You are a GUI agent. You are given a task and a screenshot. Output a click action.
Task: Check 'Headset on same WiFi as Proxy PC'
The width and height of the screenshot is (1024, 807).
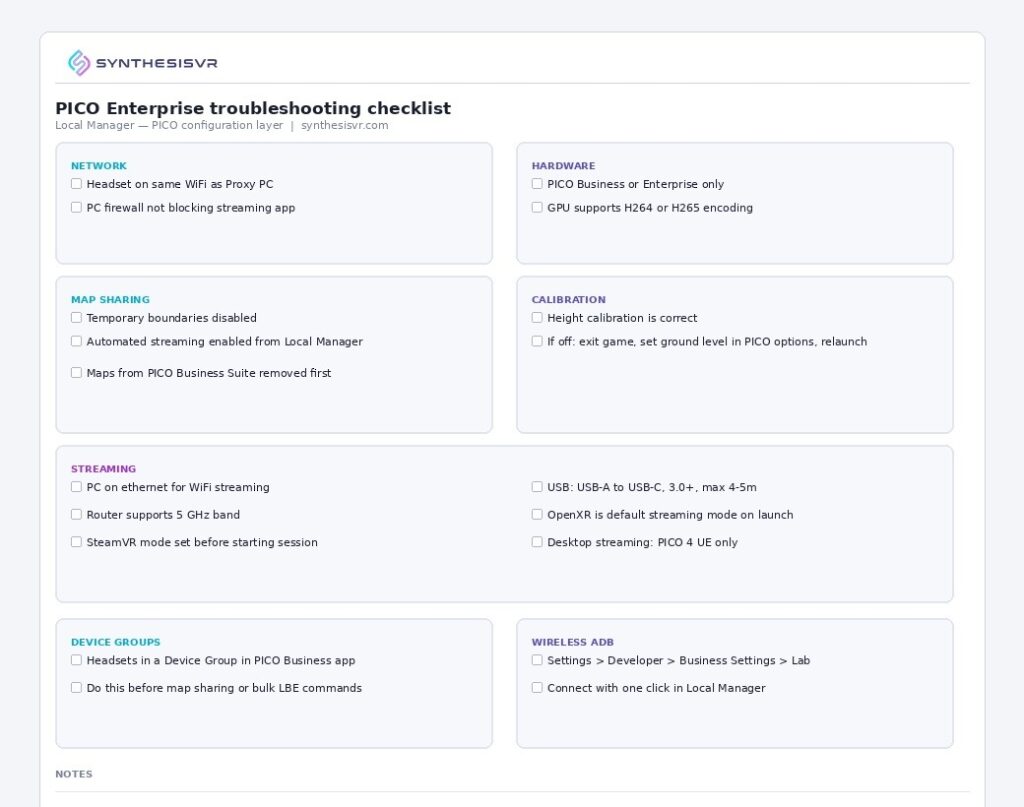pos(76,184)
